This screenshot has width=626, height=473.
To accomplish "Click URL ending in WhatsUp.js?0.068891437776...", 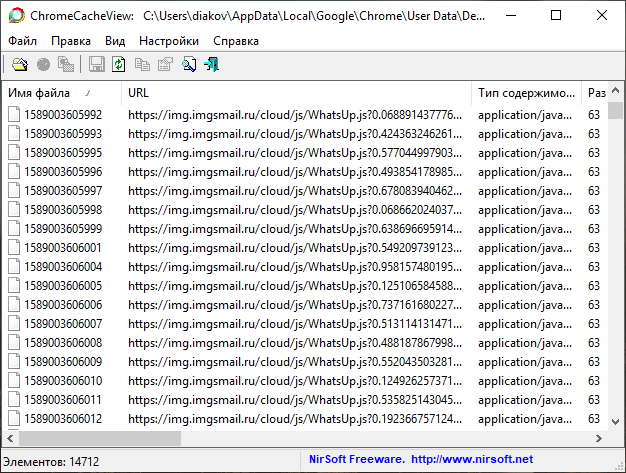I will [x=295, y=115].
